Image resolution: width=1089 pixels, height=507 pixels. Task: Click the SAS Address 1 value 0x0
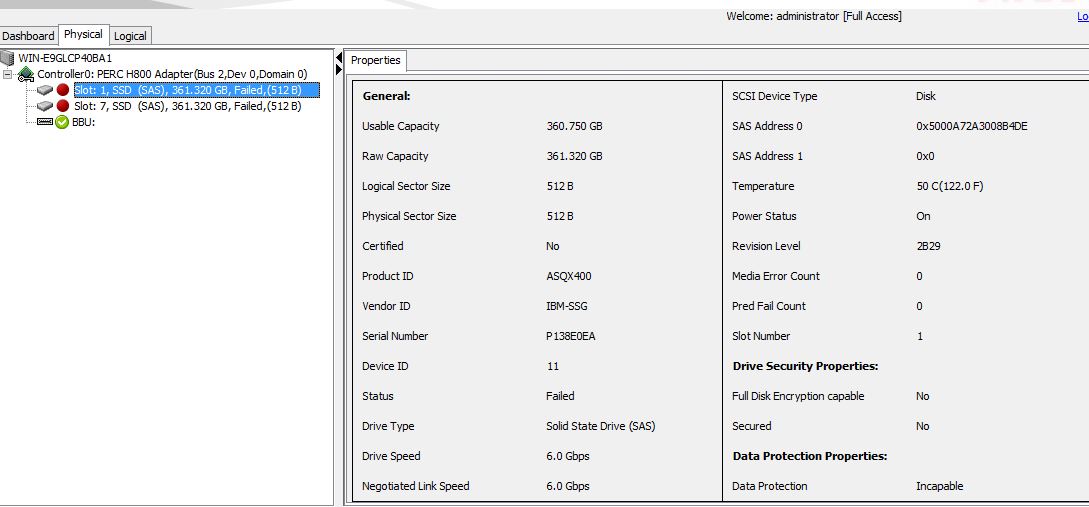coord(925,156)
